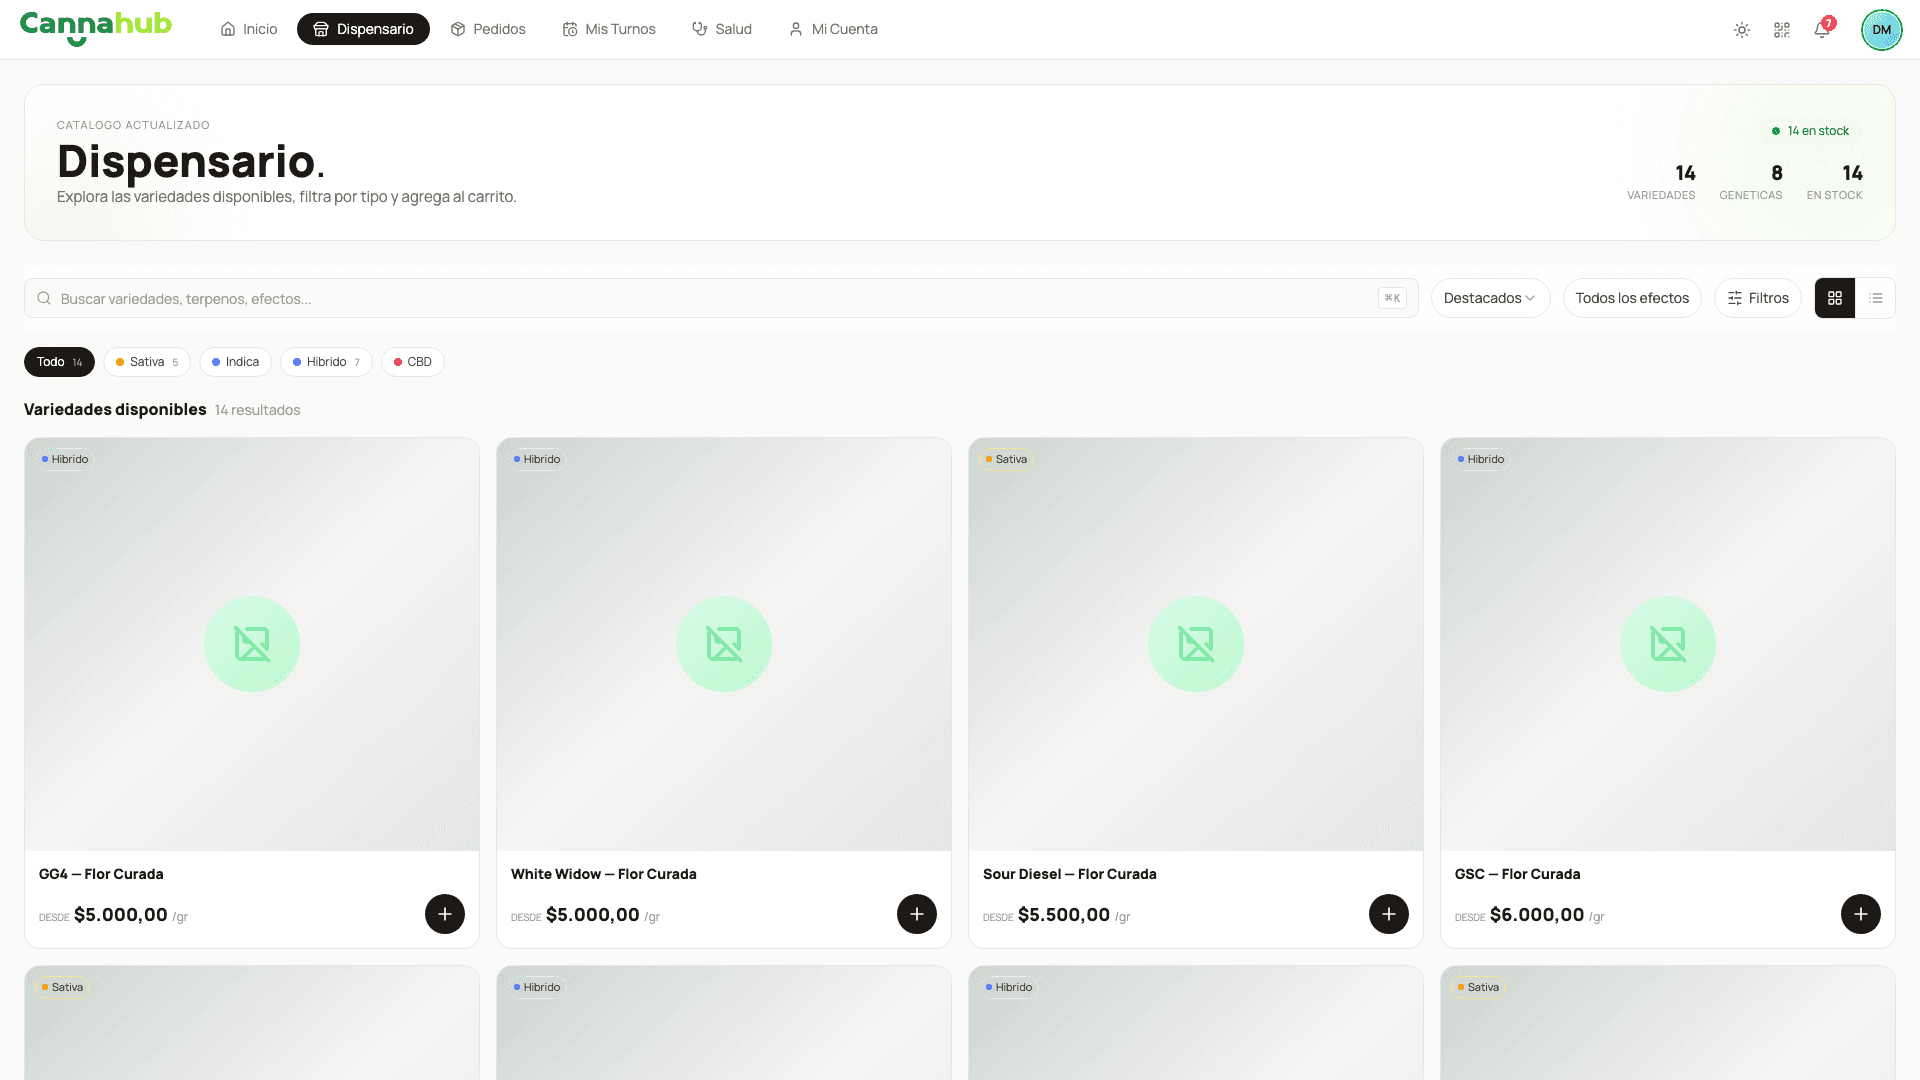Click the GG4 missing-image placeholder icon
This screenshot has height=1080, width=1920.
click(x=252, y=644)
